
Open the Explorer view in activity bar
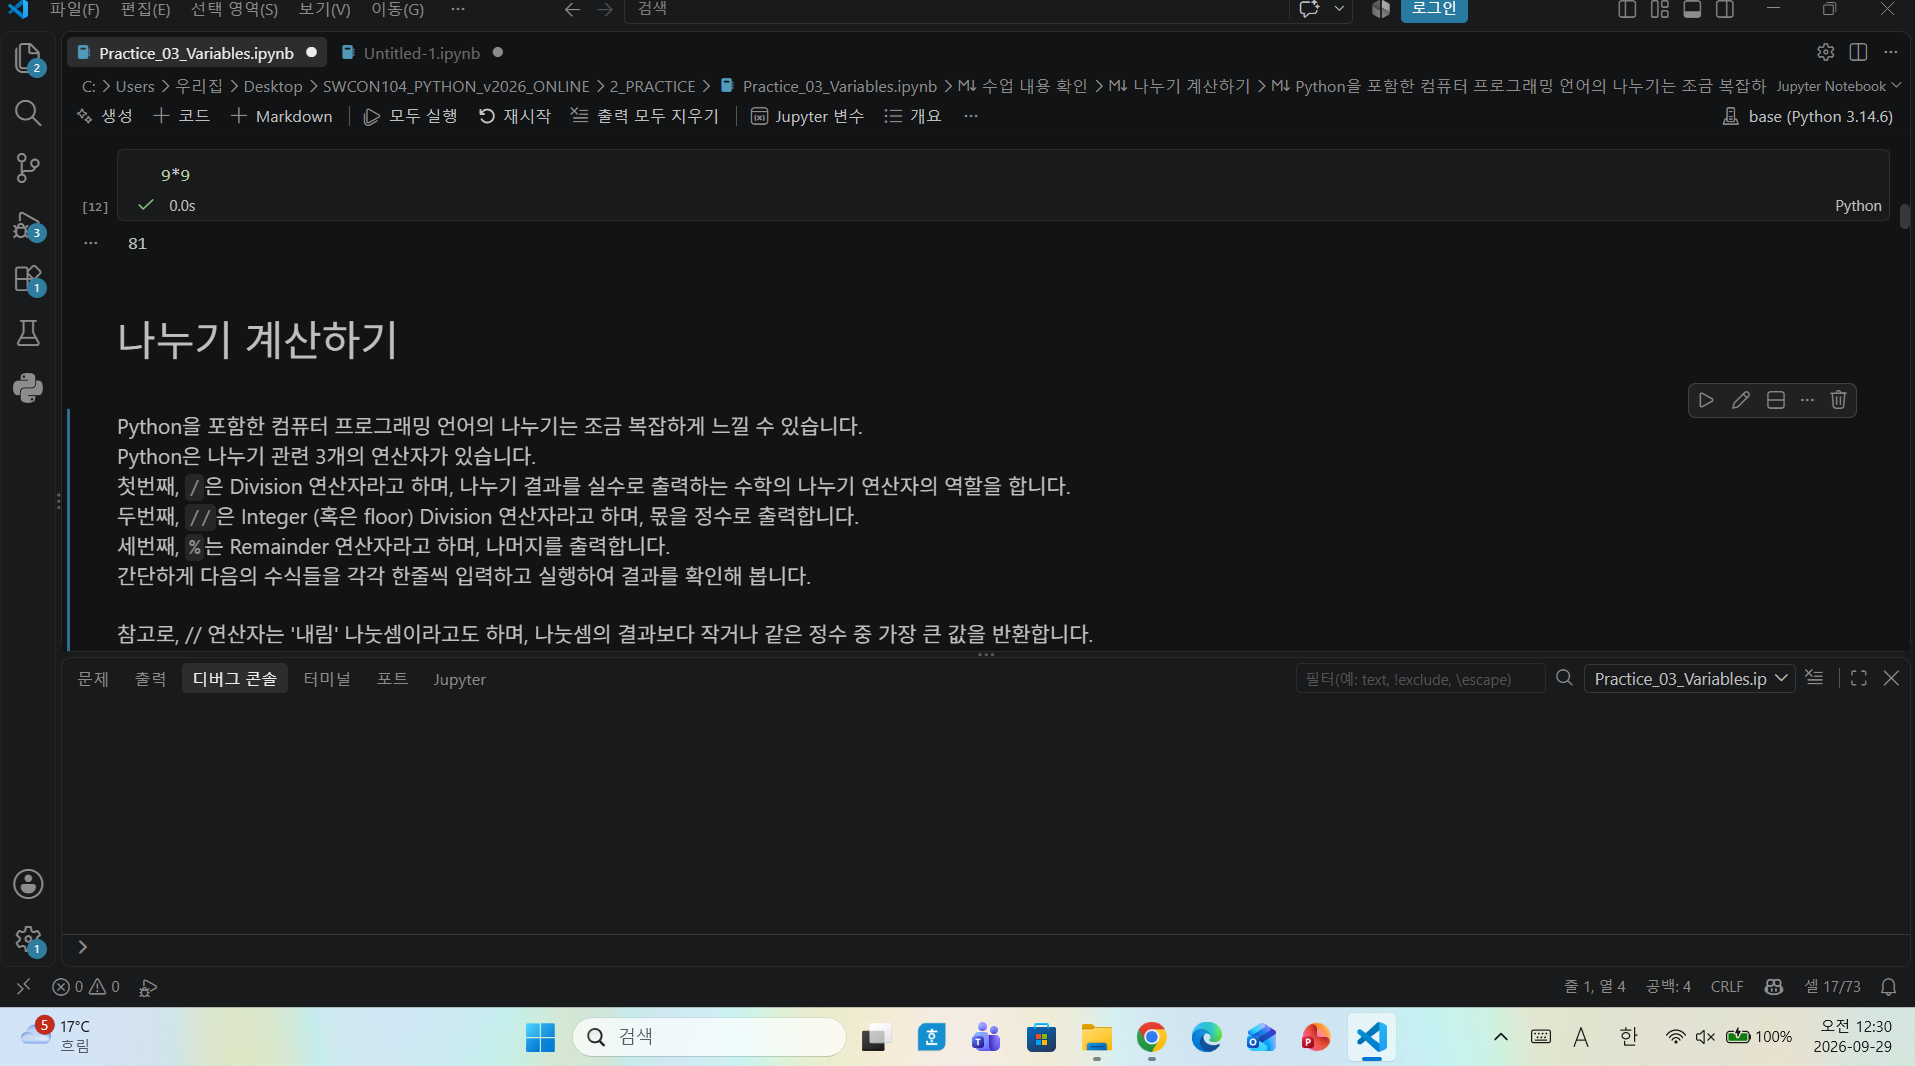[x=28, y=58]
